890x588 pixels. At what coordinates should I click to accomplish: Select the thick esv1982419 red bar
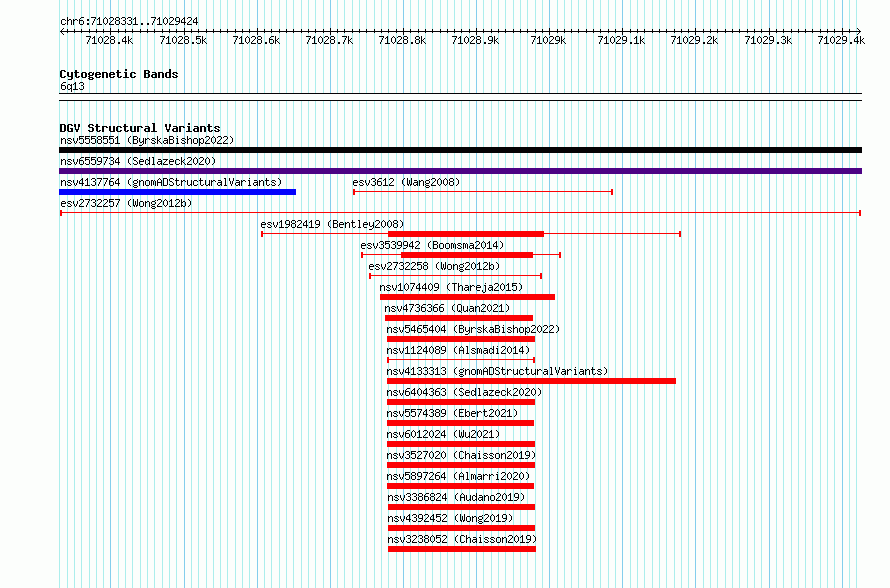click(466, 234)
